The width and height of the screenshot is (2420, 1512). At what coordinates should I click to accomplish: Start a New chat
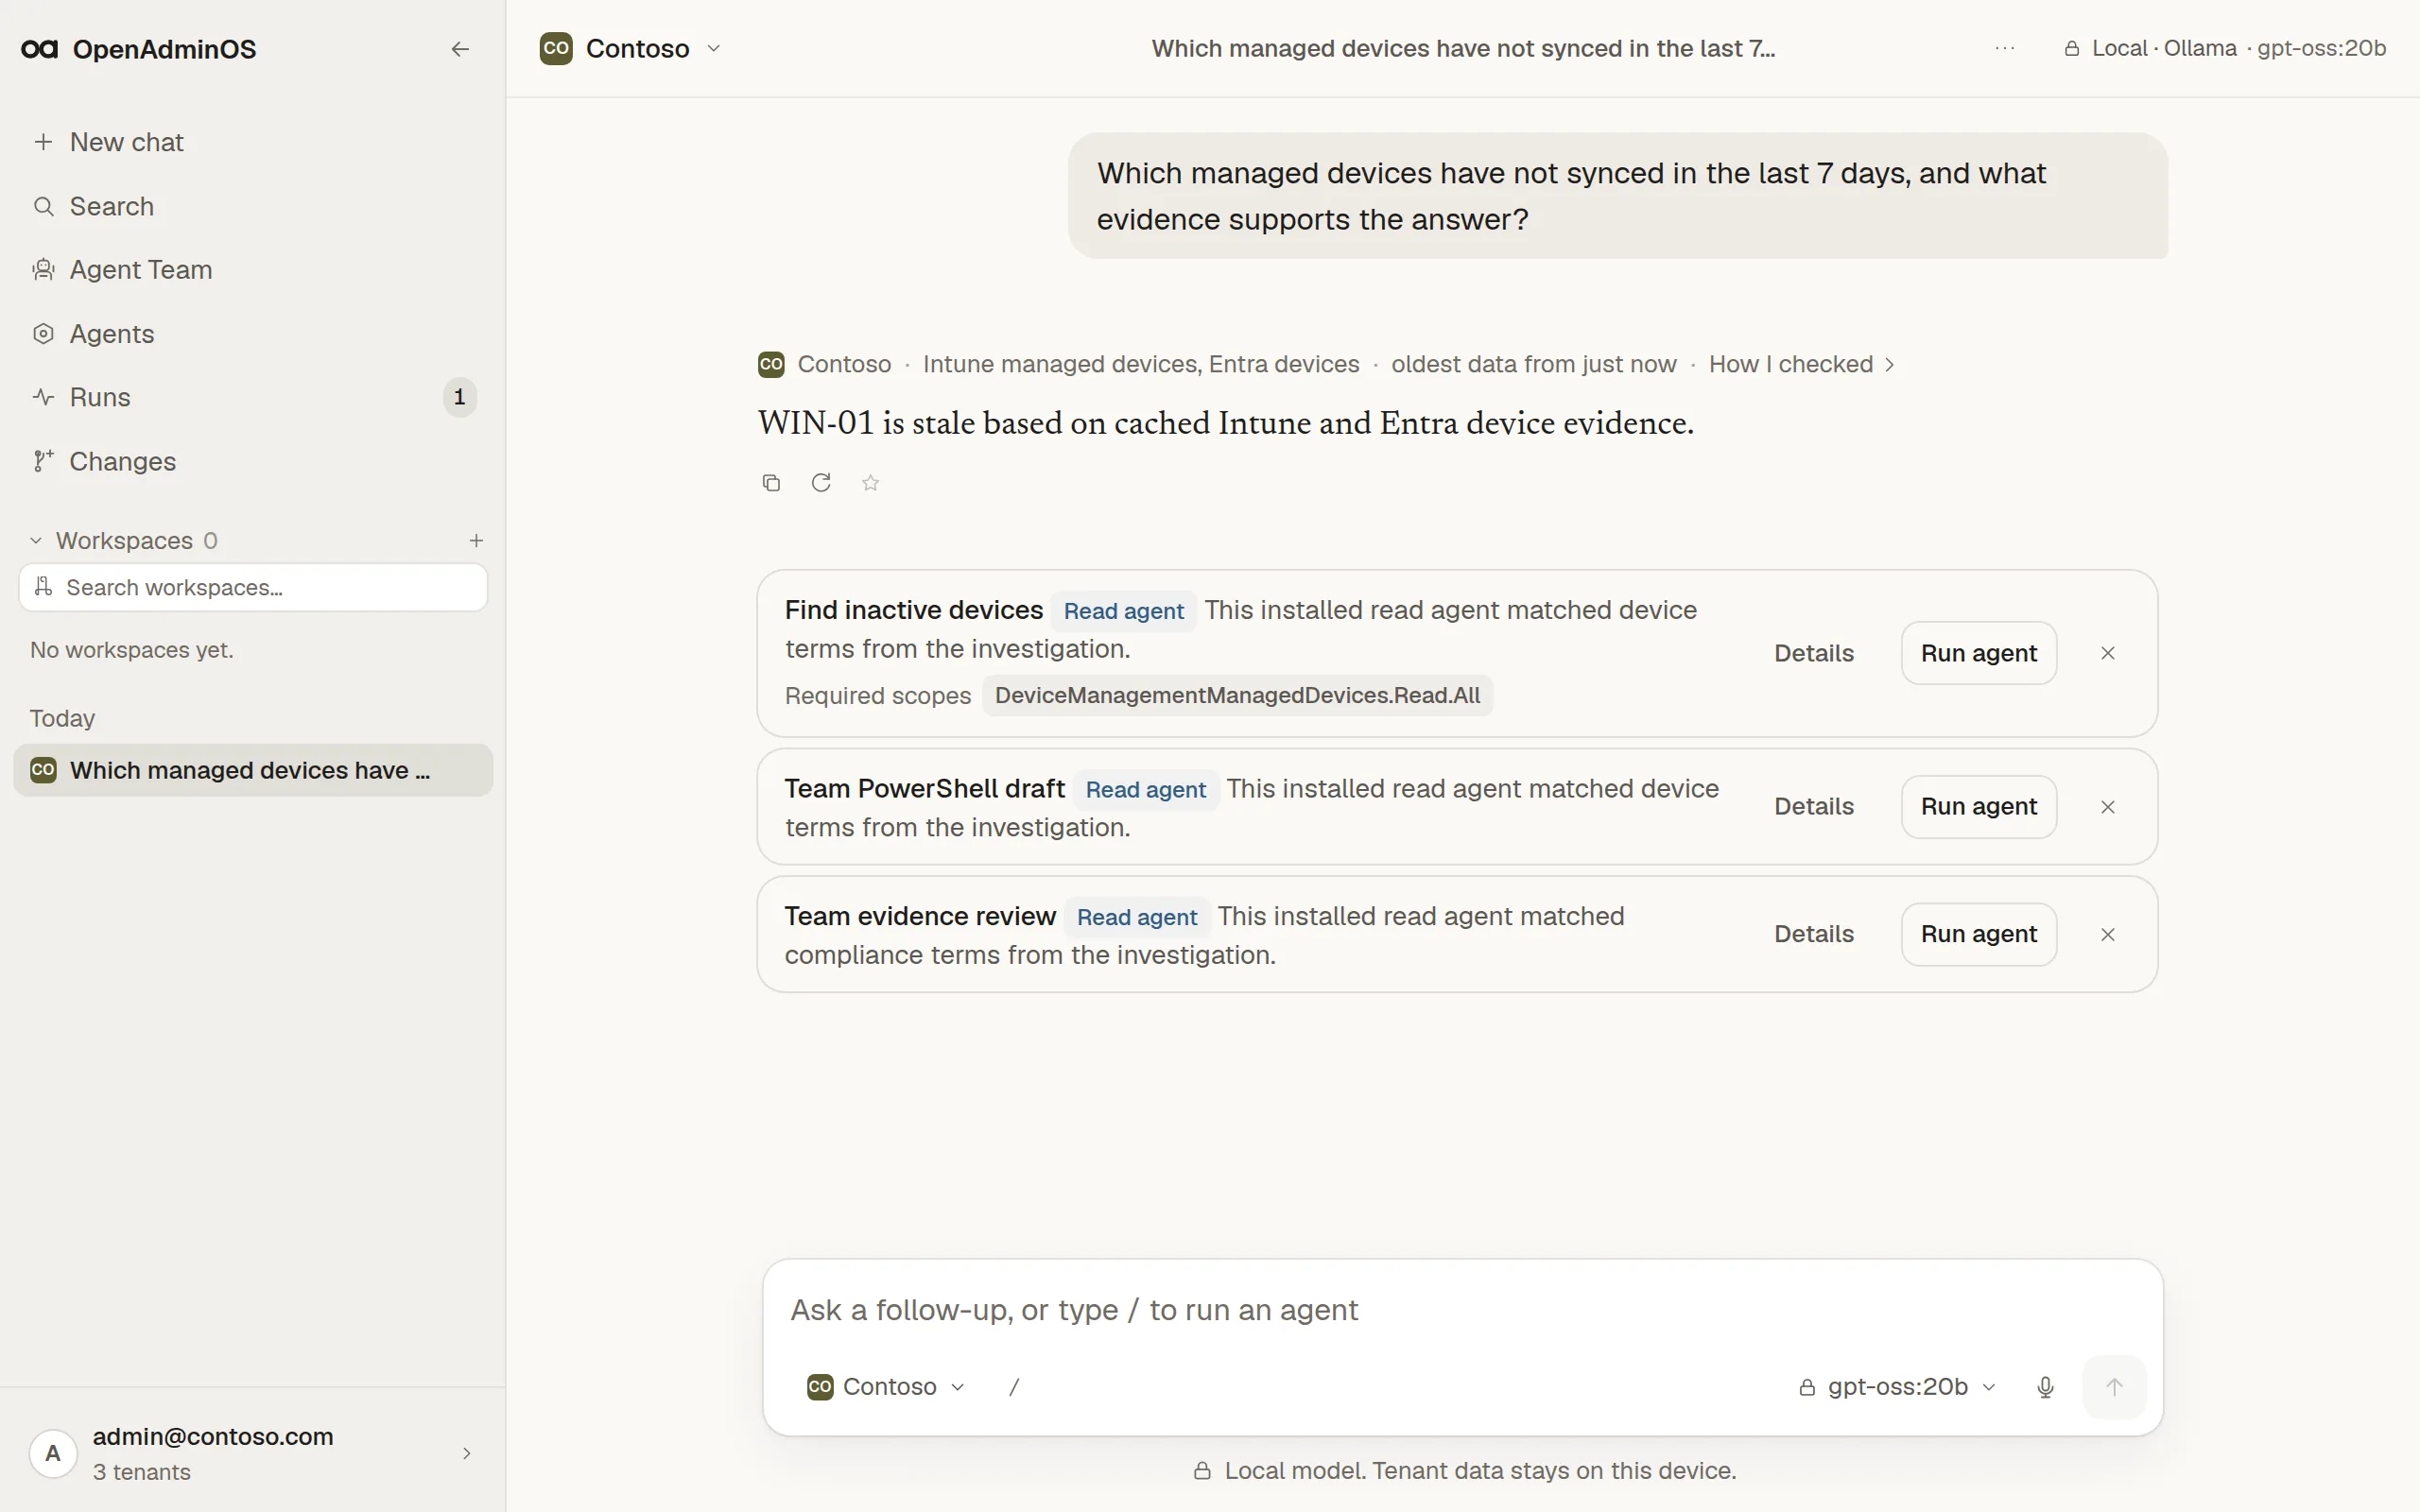(253, 142)
